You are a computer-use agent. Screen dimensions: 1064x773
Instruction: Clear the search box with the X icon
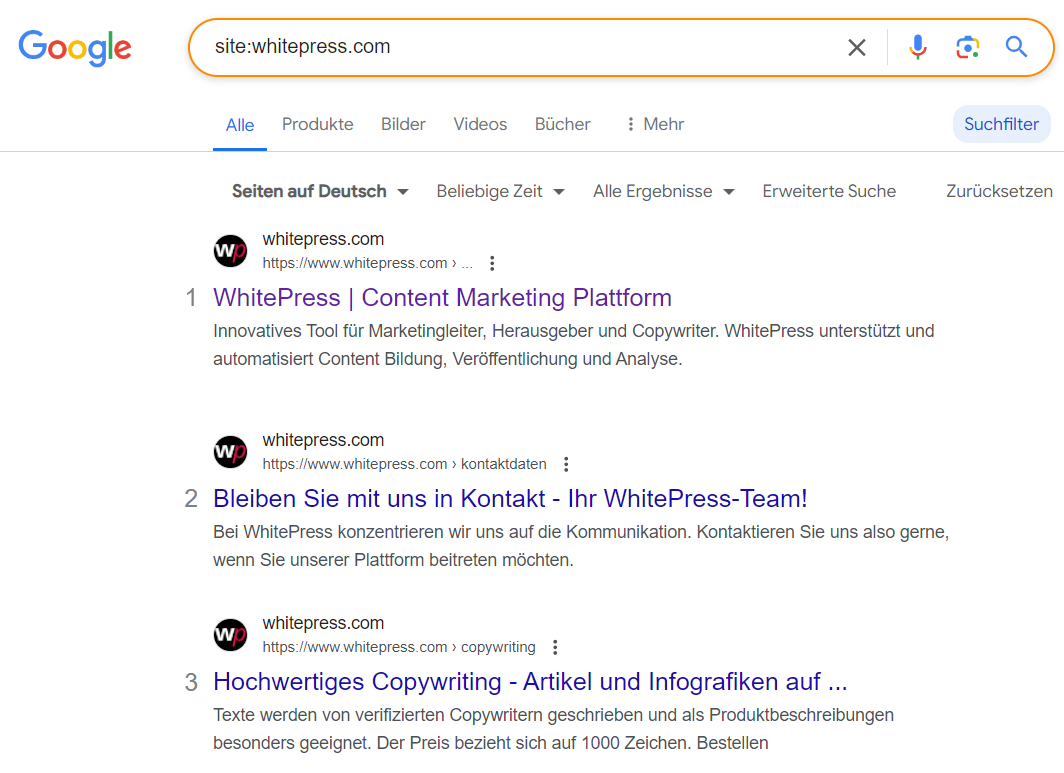point(856,48)
